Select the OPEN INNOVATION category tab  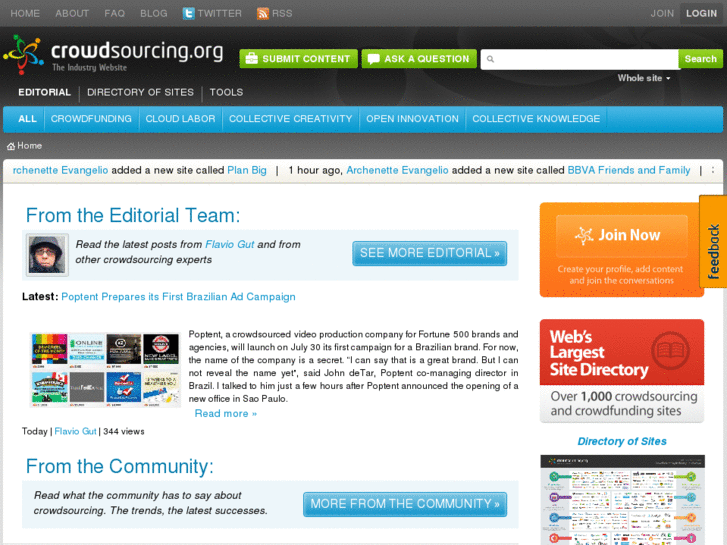tap(412, 119)
